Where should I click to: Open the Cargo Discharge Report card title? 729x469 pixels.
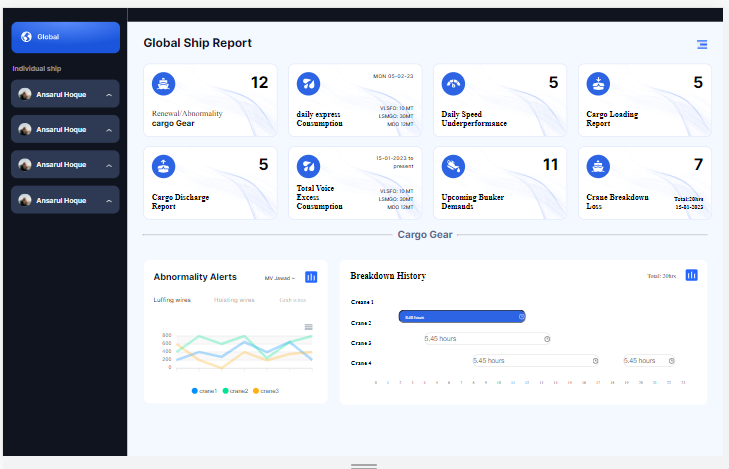[x=180, y=202]
